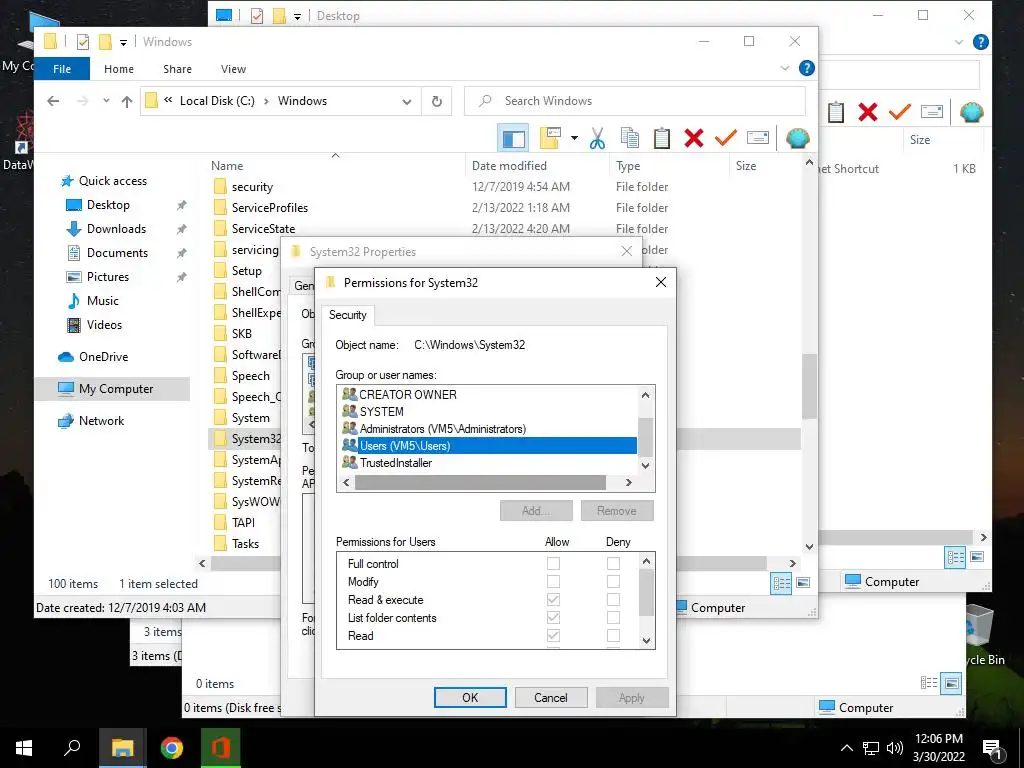
Task: Open the File menu
Action: pyautogui.click(x=62, y=69)
